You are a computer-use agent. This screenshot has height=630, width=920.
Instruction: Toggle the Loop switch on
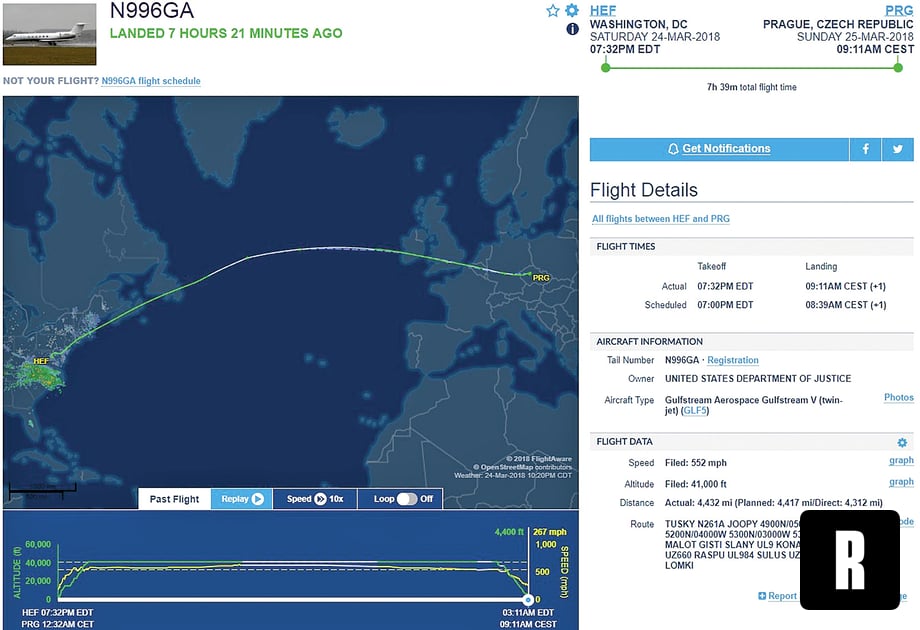[406, 499]
